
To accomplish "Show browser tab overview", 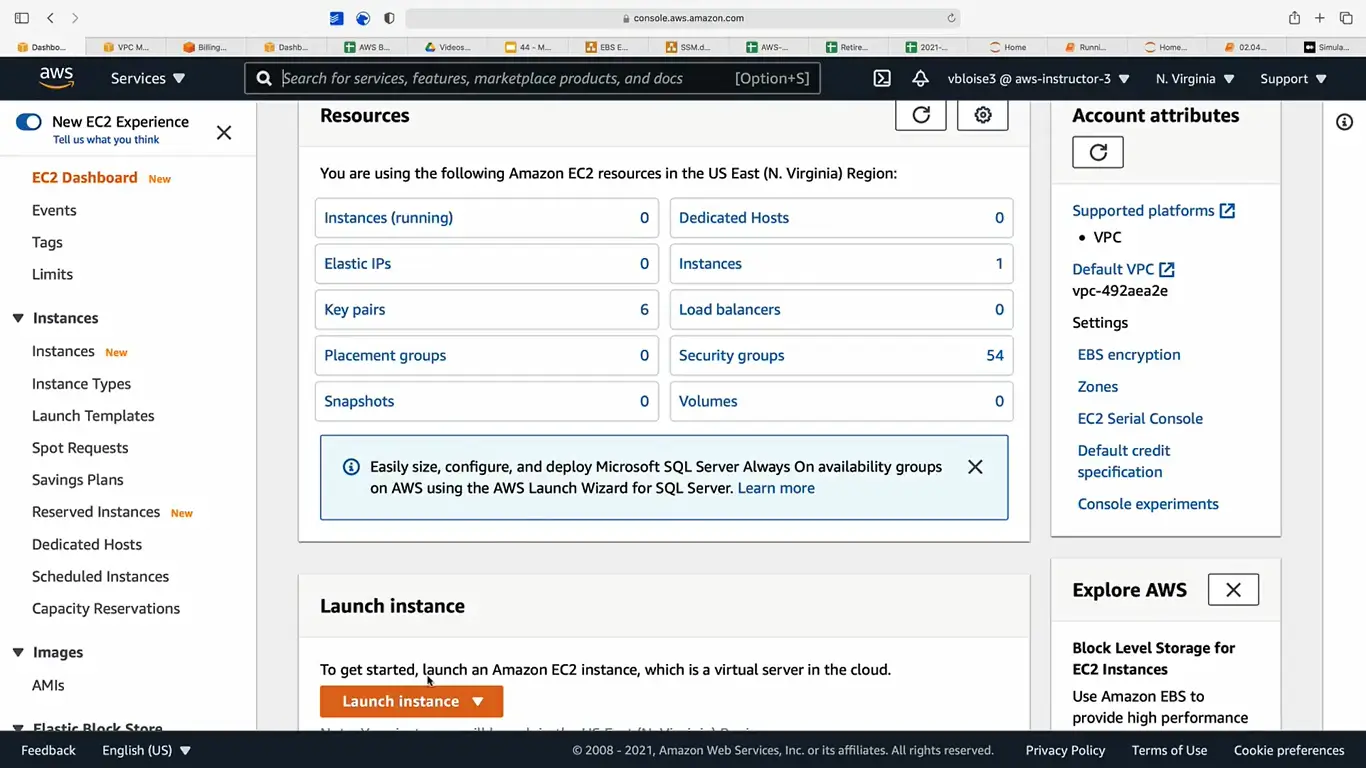I will [x=1346, y=18].
